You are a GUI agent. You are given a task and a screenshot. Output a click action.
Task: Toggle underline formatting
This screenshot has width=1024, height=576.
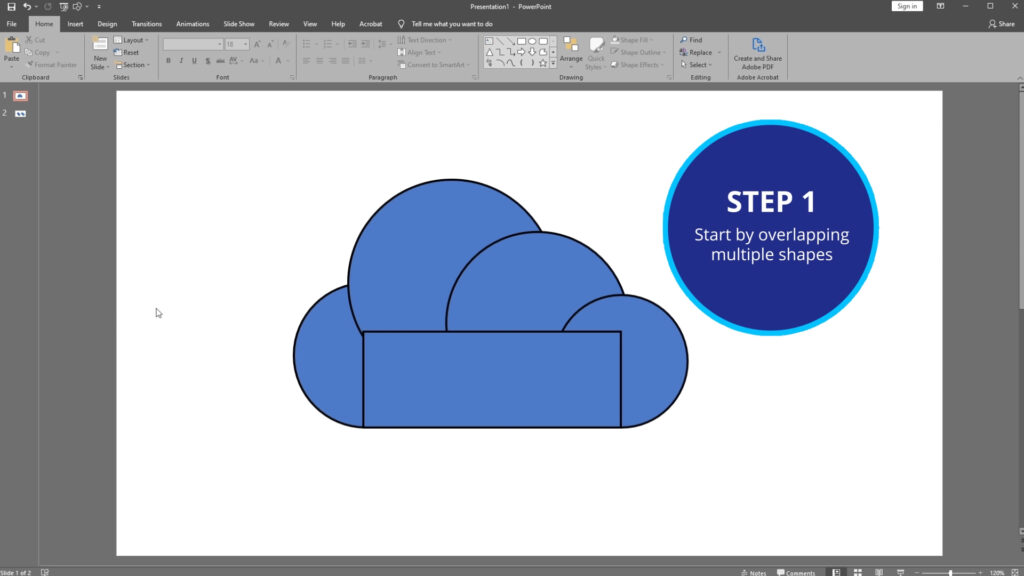click(193, 59)
